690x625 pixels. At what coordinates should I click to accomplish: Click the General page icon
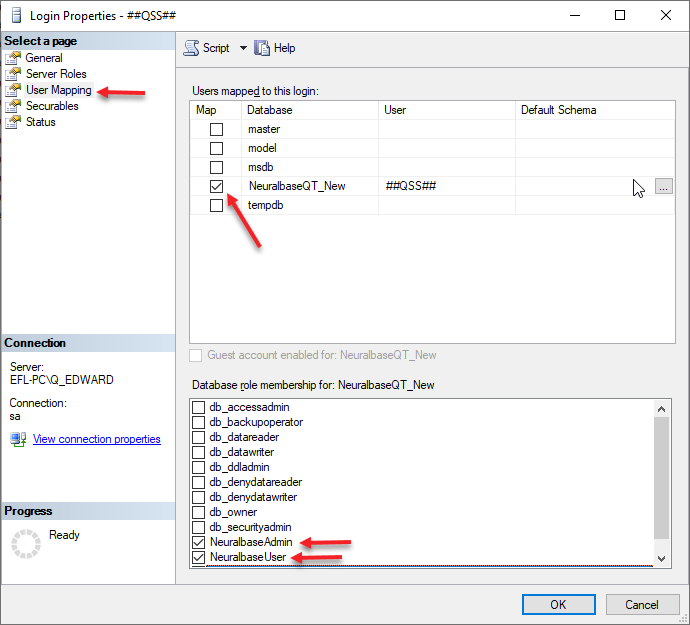(x=13, y=58)
